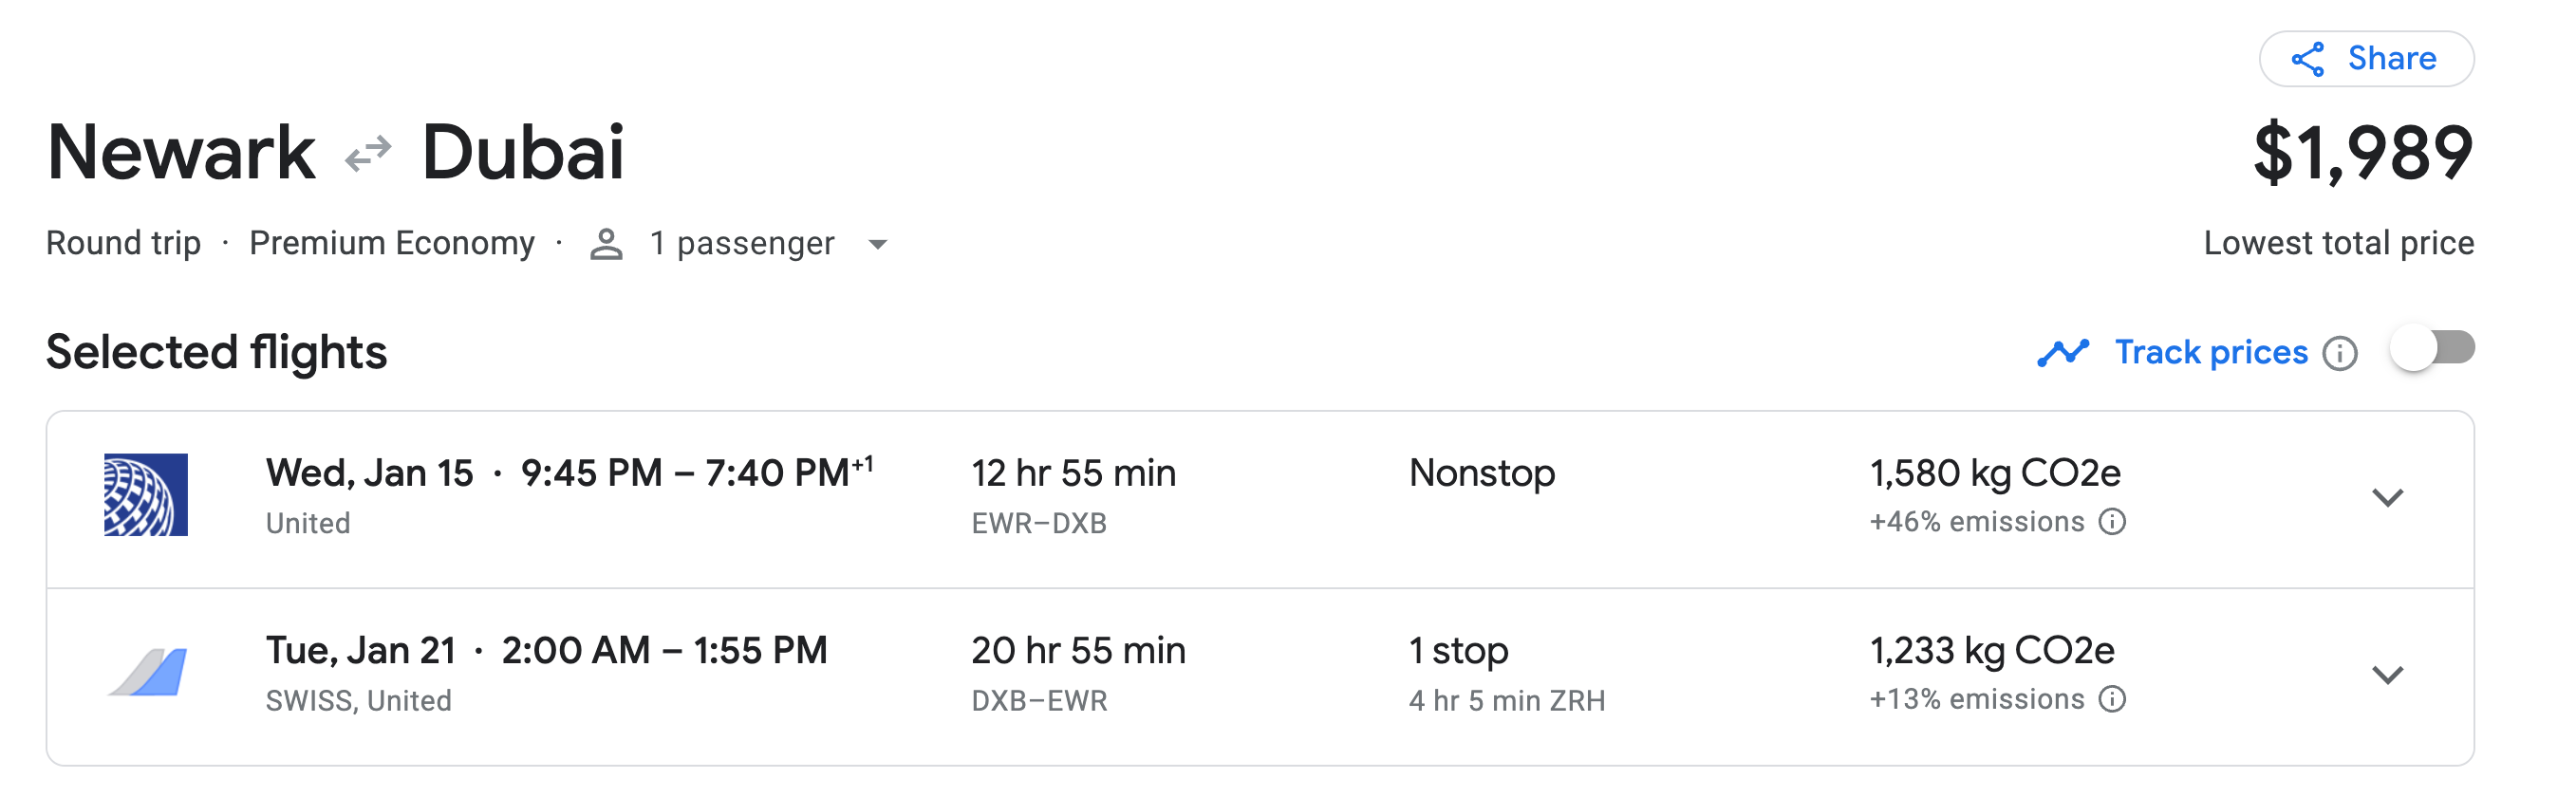Click the round-trip arrows between Newark and Dubai
The image size is (2576, 797).
coord(368,154)
